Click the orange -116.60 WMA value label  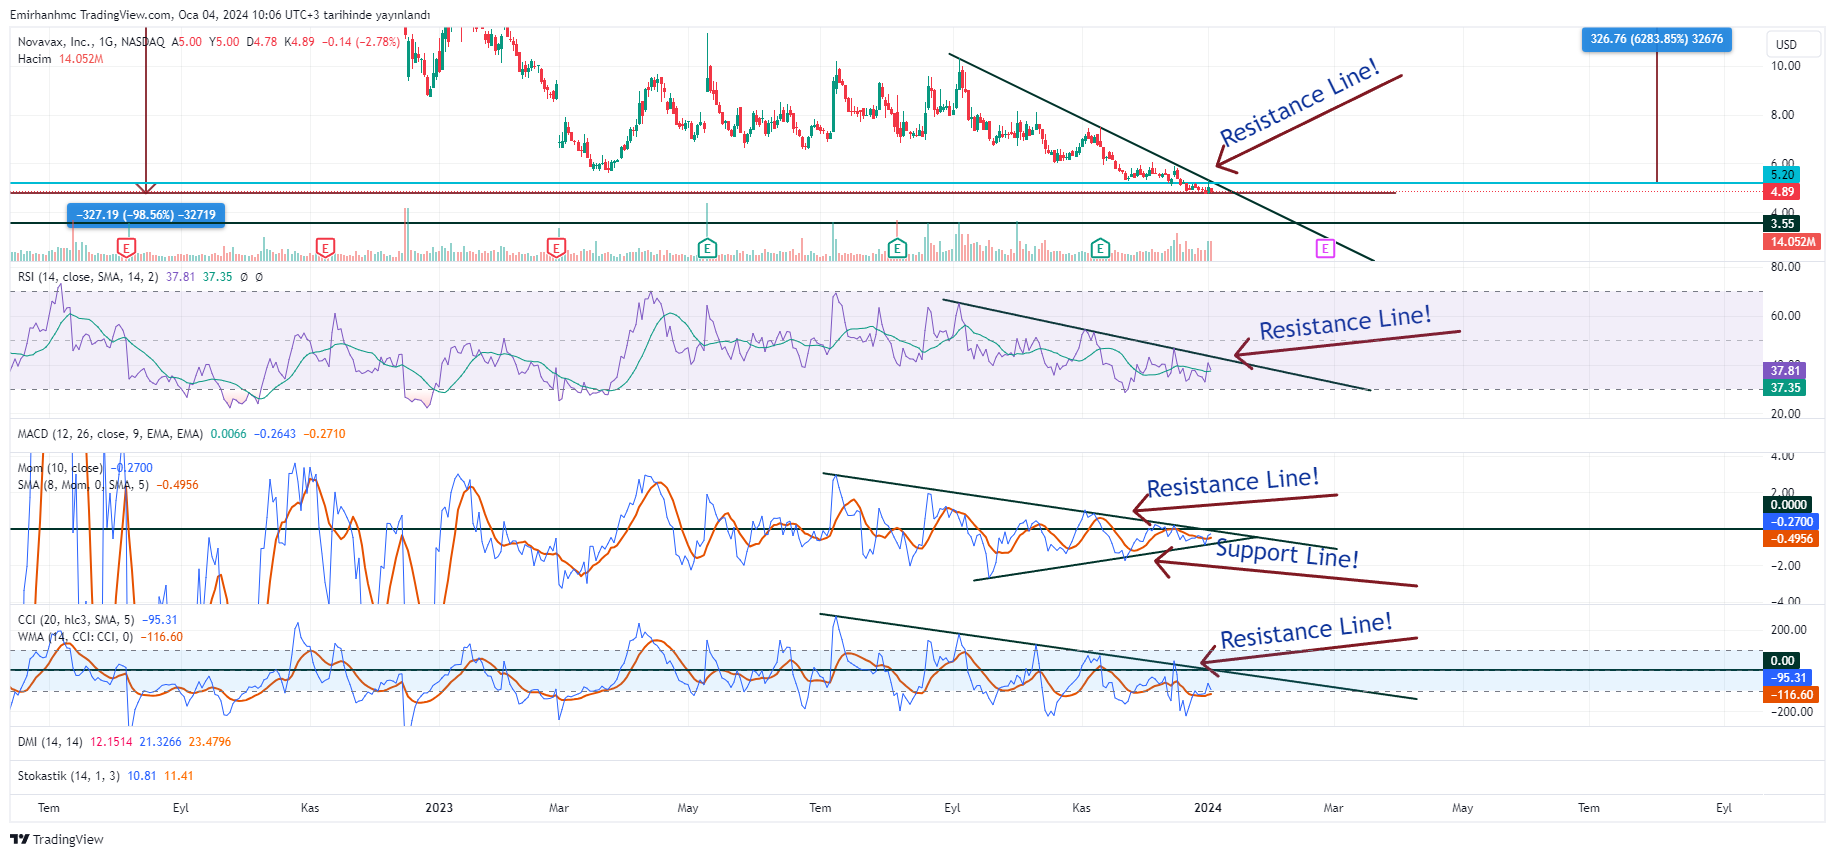pyautogui.click(x=1792, y=695)
